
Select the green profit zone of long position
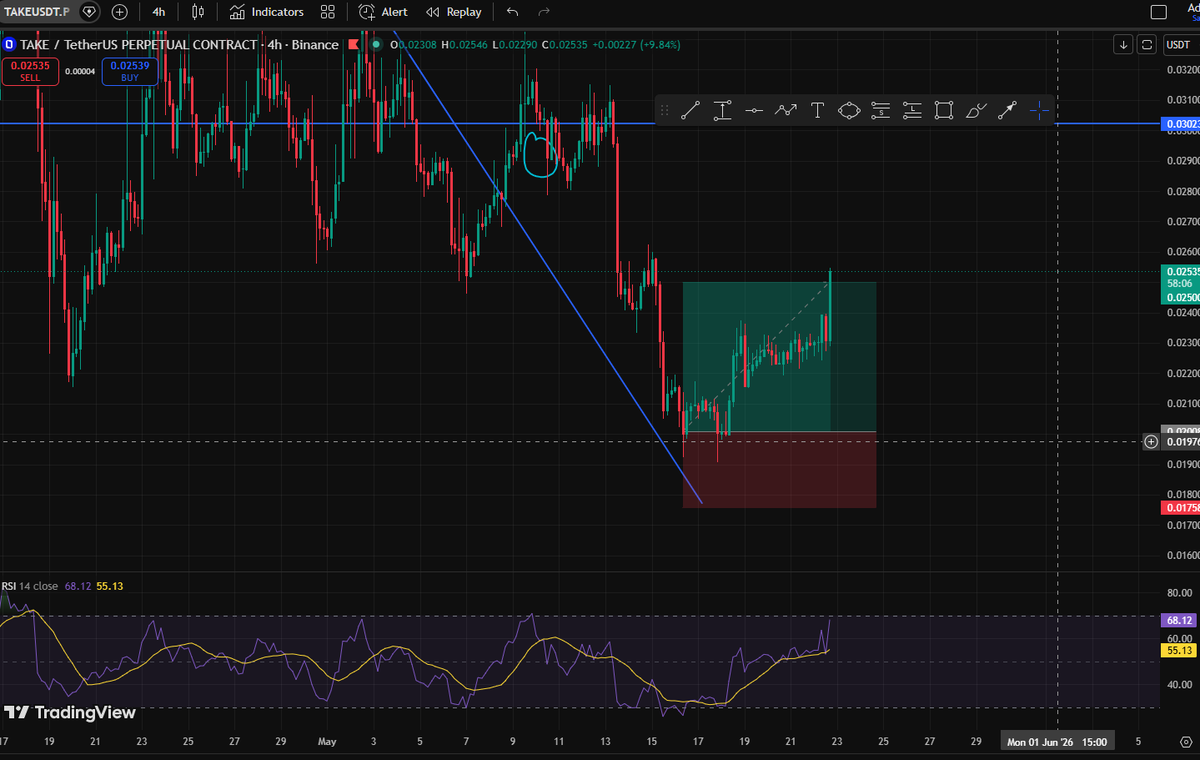(779, 357)
